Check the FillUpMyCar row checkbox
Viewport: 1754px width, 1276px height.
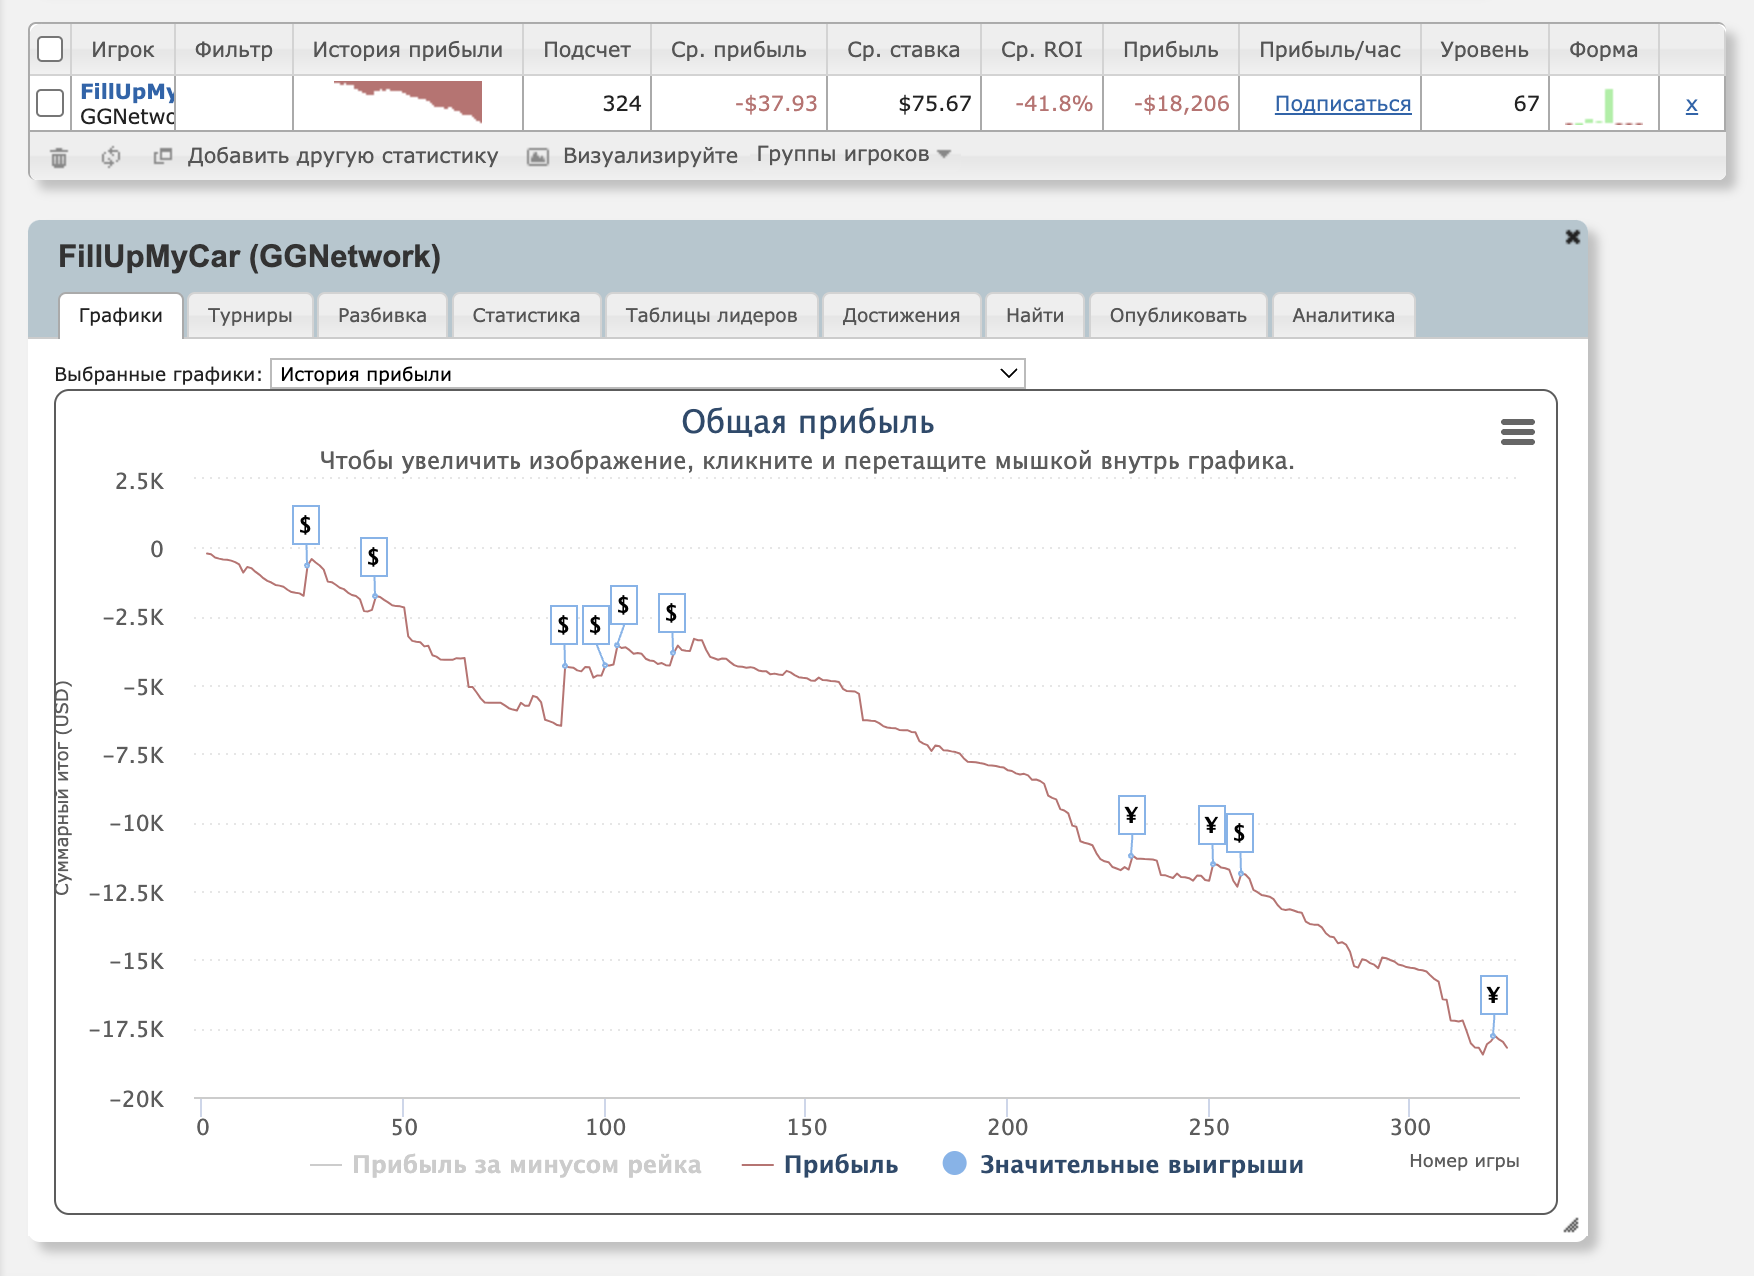click(50, 103)
